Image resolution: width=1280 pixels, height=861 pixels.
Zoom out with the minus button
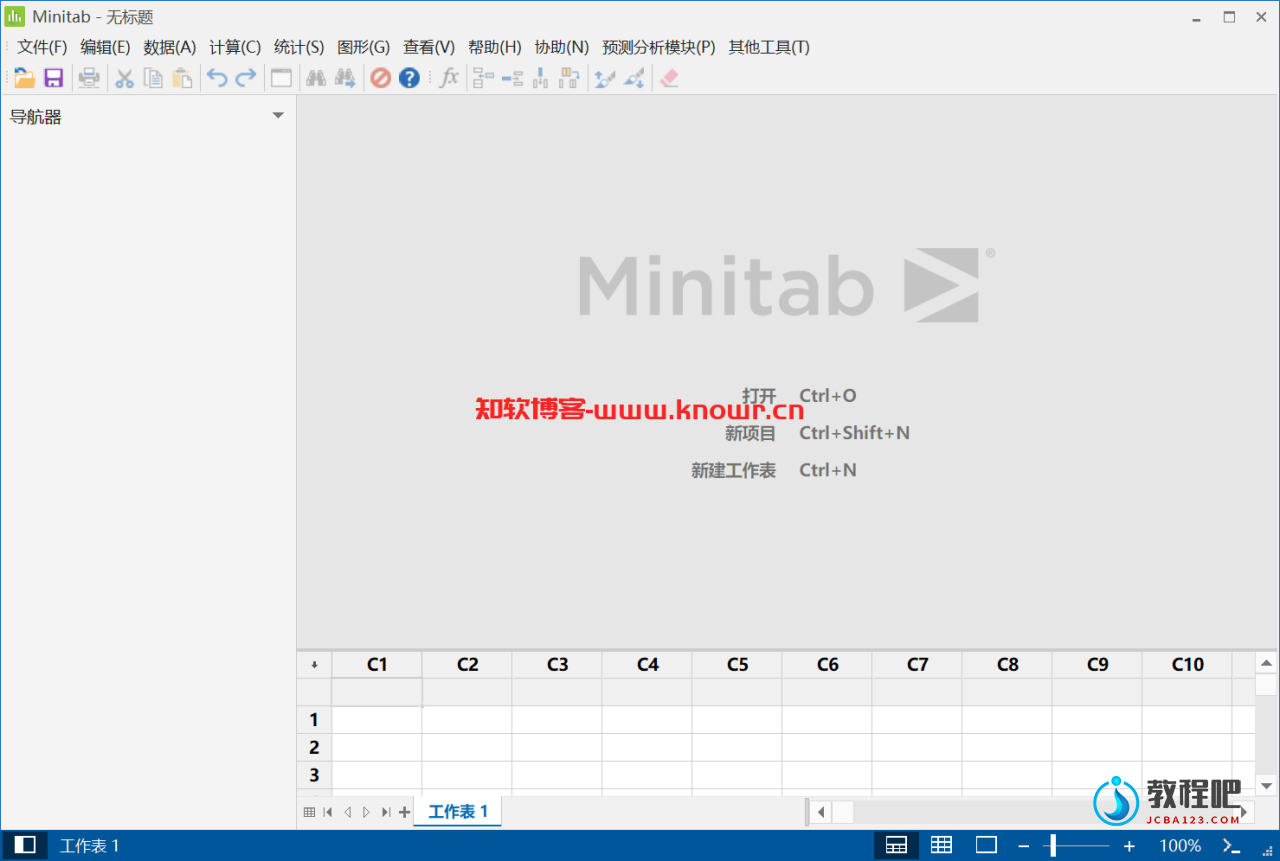[x=1023, y=846]
